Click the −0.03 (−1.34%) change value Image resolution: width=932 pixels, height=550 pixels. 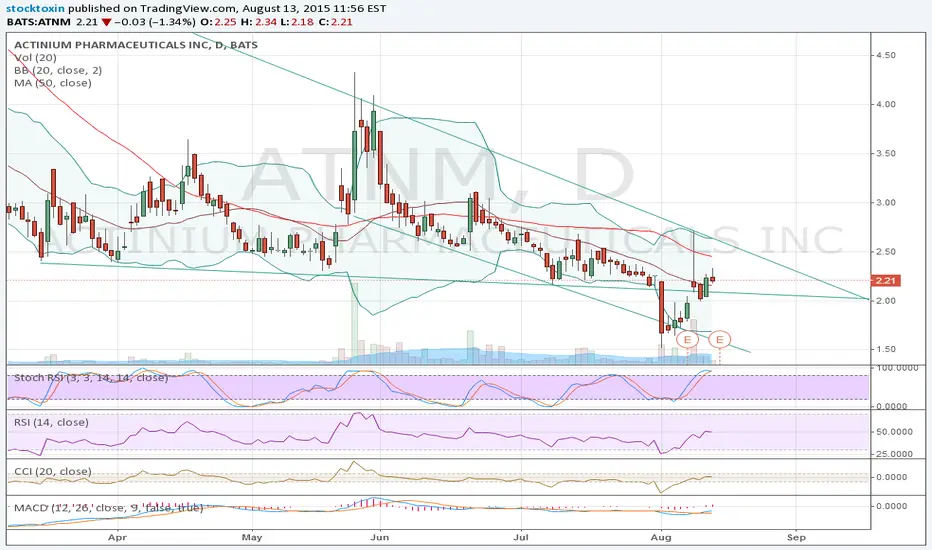[x=154, y=22]
